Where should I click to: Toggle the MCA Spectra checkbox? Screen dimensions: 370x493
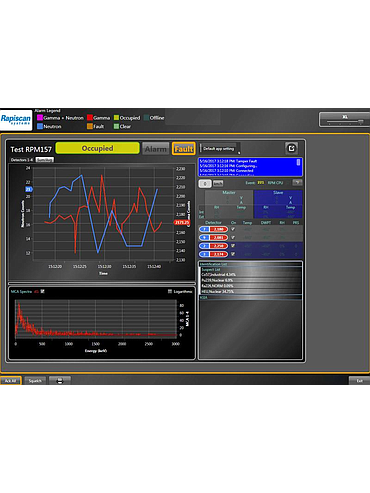(43, 291)
